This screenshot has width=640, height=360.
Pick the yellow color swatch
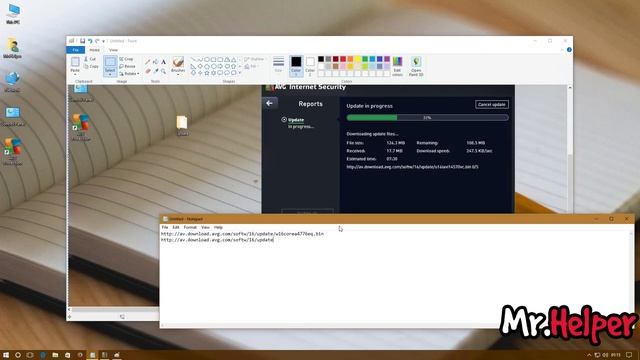click(358, 59)
